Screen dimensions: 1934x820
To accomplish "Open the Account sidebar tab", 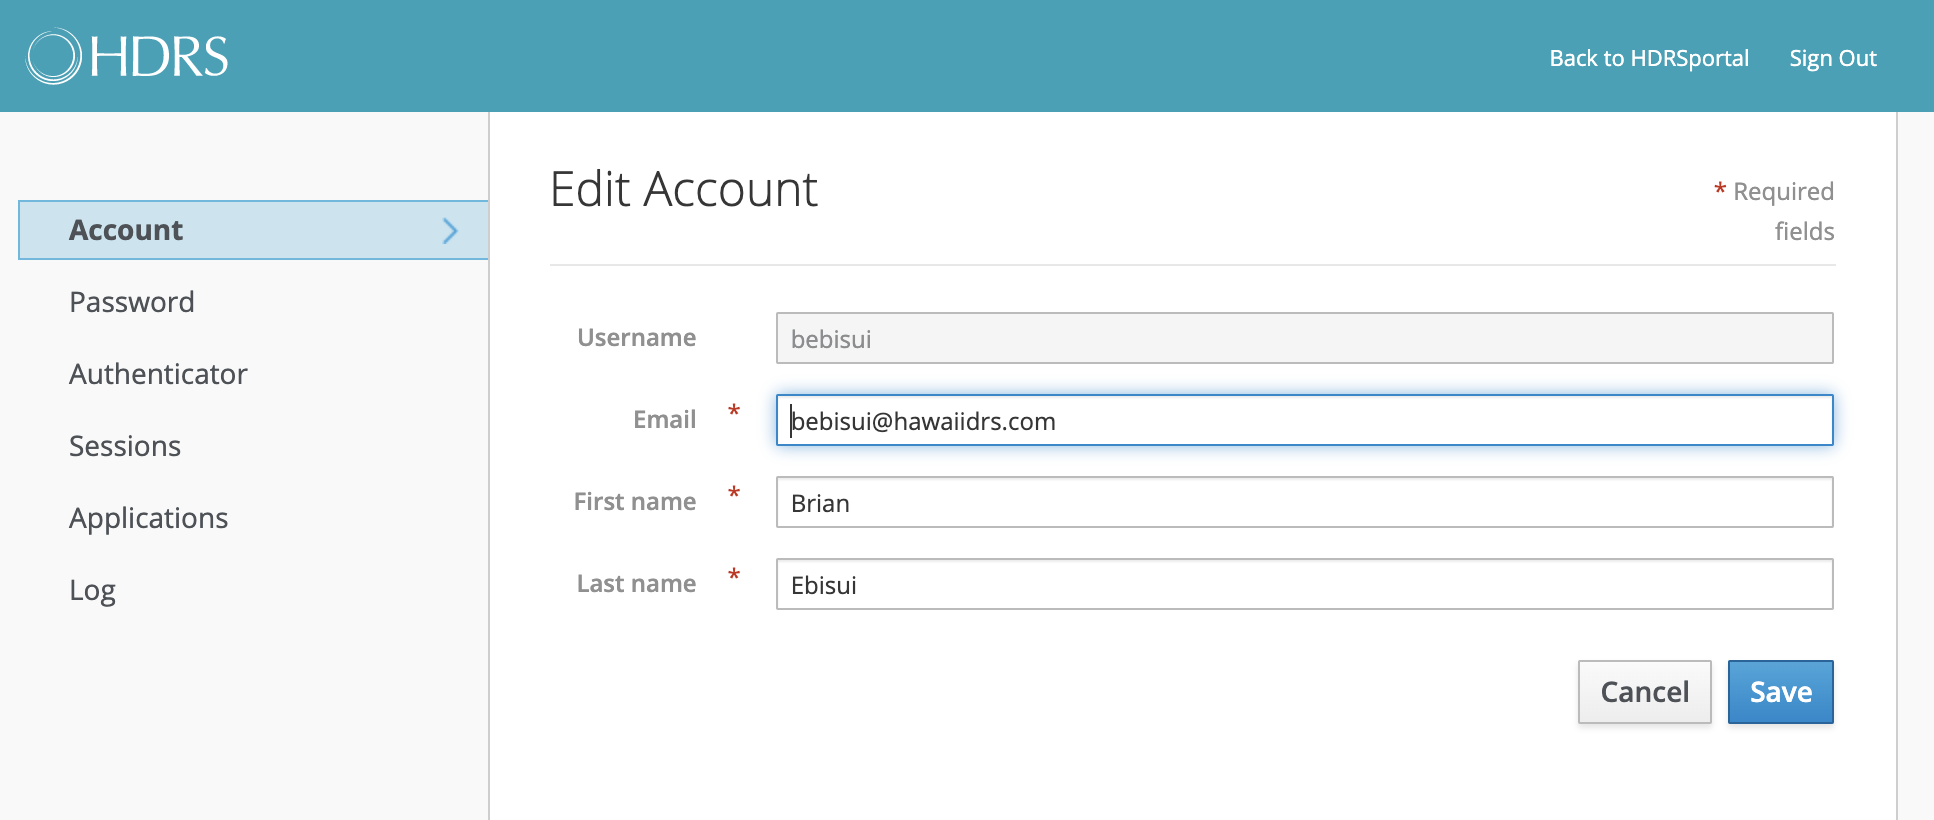I will point(253,230).
